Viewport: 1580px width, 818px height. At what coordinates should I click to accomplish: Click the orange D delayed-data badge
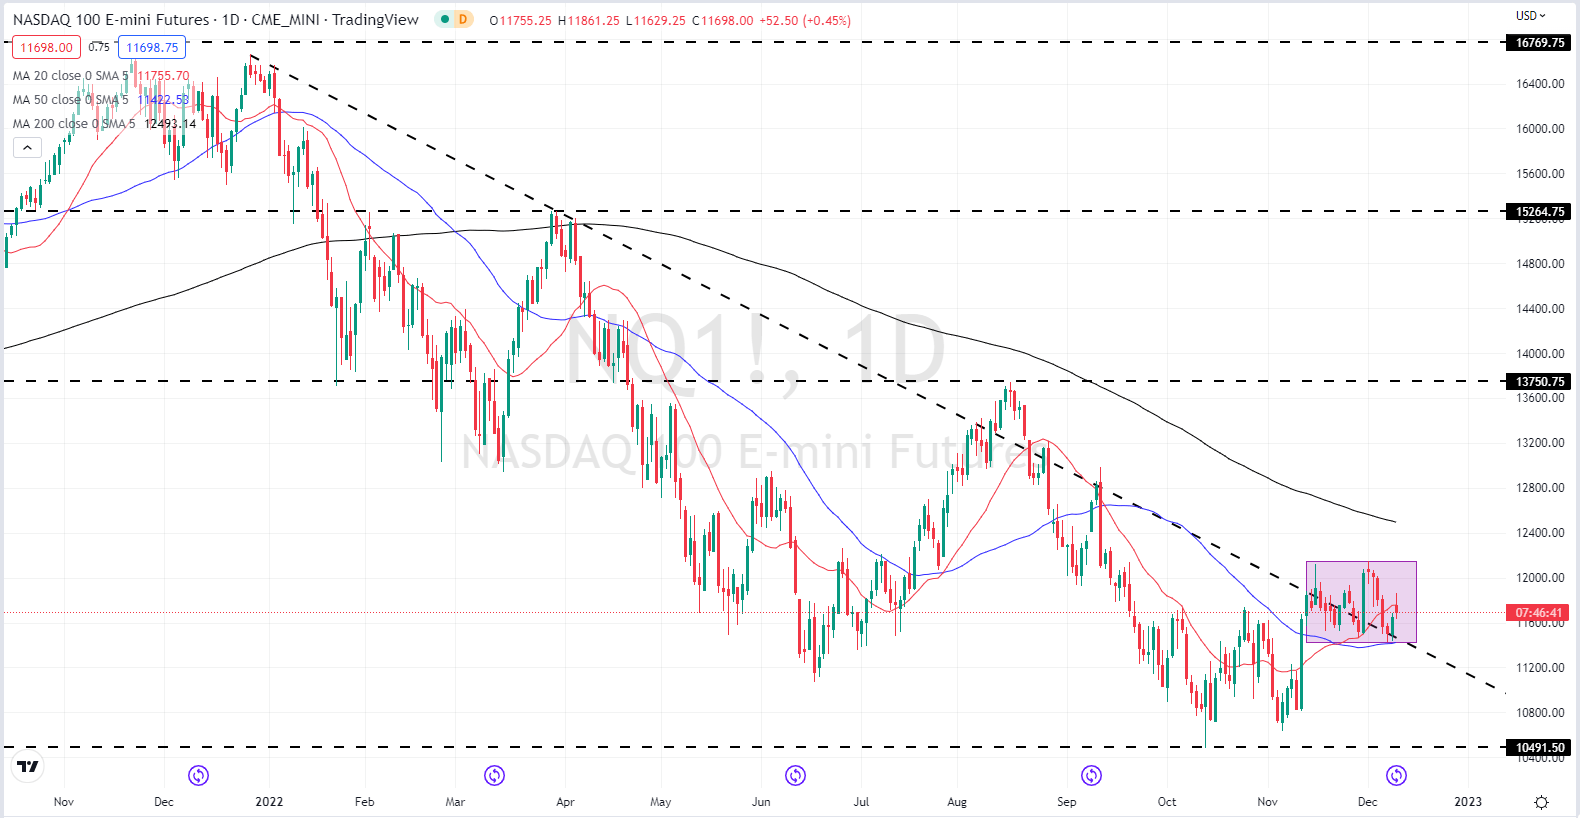(x=463, y=19)
